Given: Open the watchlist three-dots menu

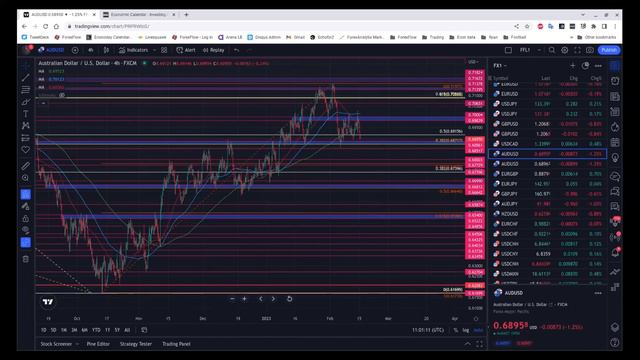Looking at the screenshot, I should coord(598,65).
